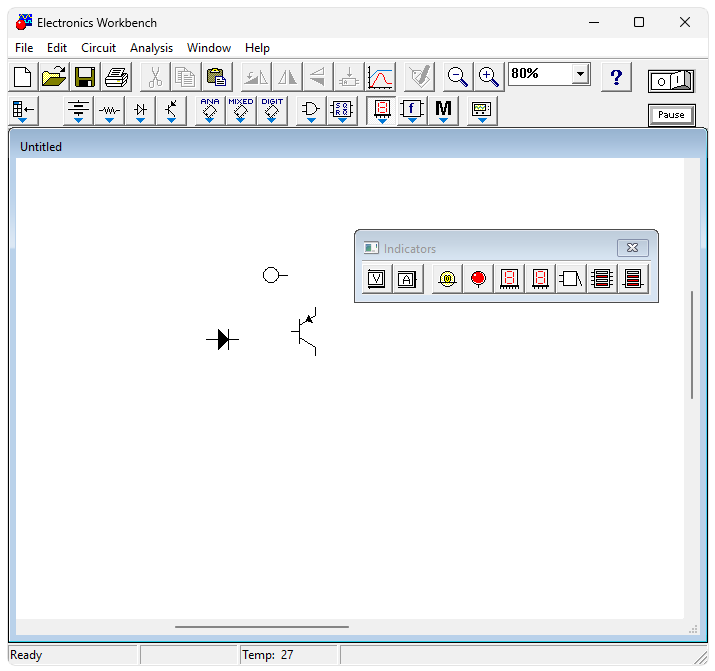Click Flip Vertical icon
Screen dimensions: 715x671
tap(318, 77)
